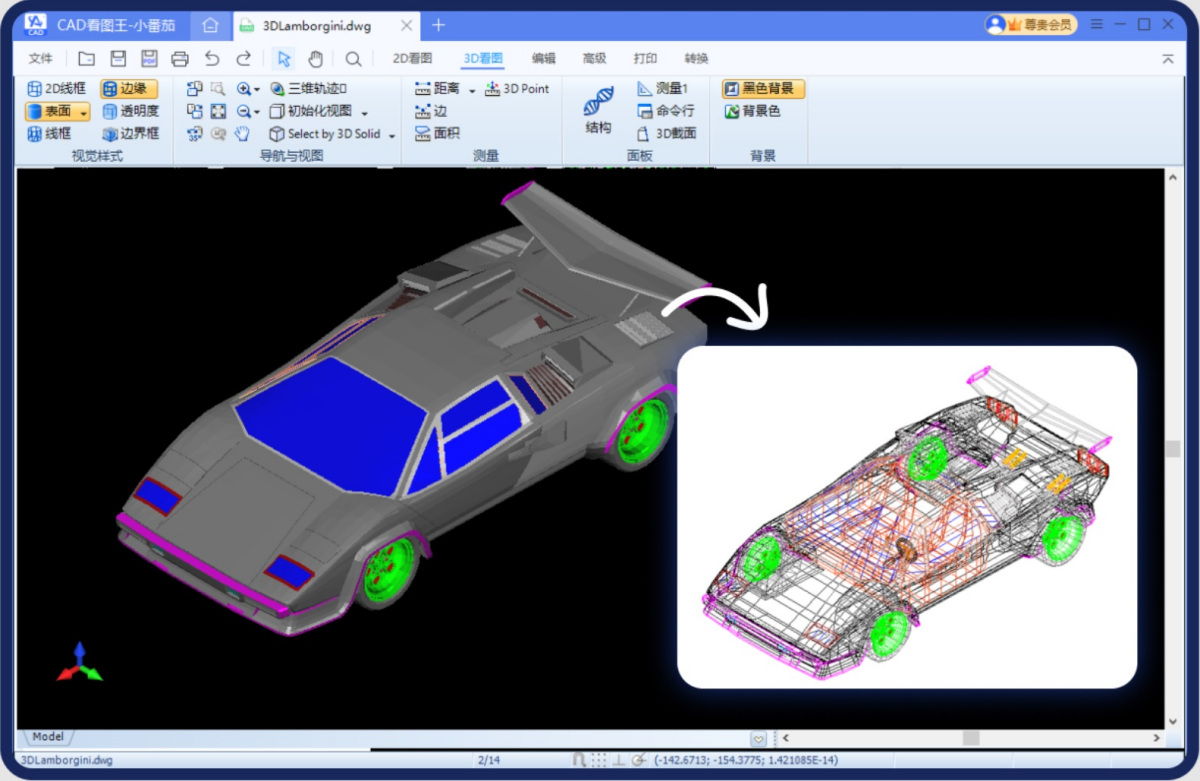This screenshot has width=1200, height=781.
Task: Select the 3D Point measure tool
Action: click(517, 89)
